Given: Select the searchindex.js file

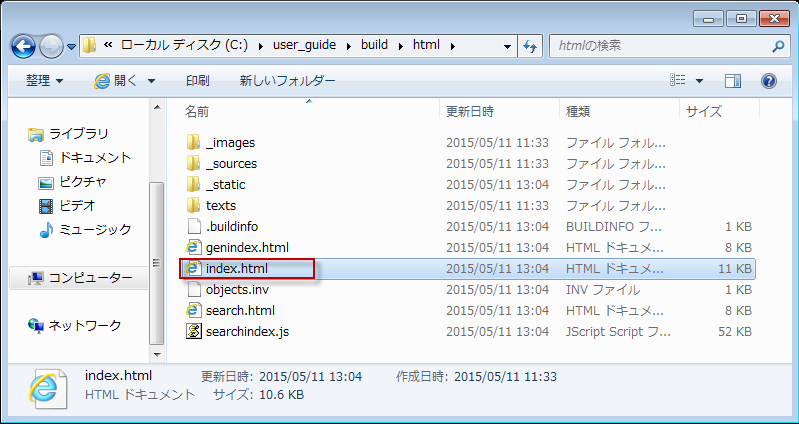Looking at the screenshot, I should (248, 332).
